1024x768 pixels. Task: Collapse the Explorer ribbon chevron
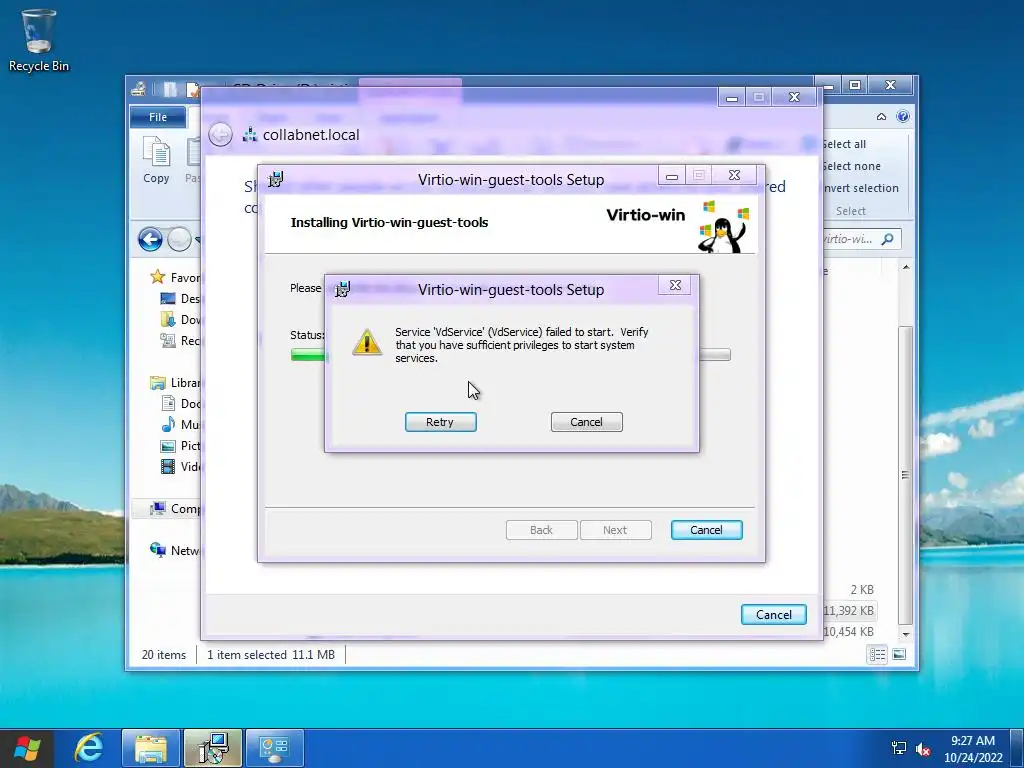881,117
